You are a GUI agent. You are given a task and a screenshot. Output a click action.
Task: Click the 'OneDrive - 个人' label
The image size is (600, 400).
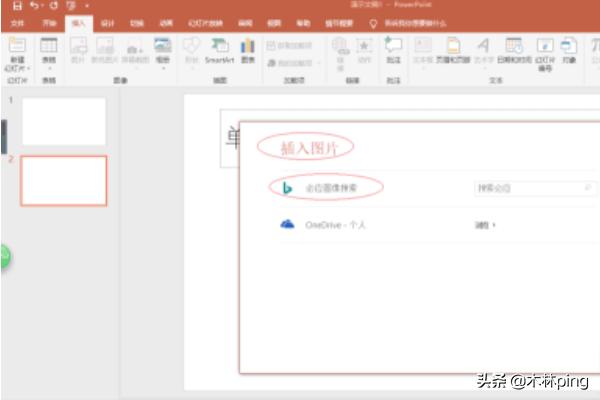[x=335, y=225]
